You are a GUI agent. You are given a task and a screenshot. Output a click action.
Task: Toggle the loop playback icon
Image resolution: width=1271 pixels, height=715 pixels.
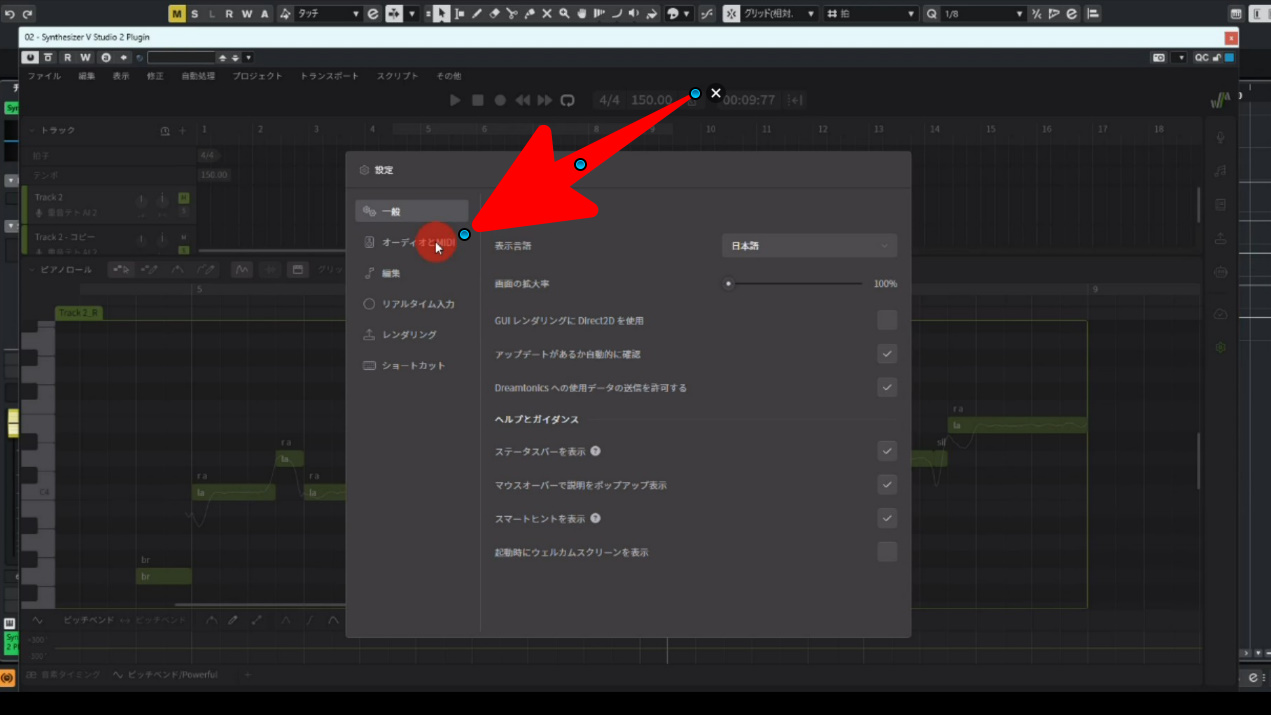[x=567, y=100]
